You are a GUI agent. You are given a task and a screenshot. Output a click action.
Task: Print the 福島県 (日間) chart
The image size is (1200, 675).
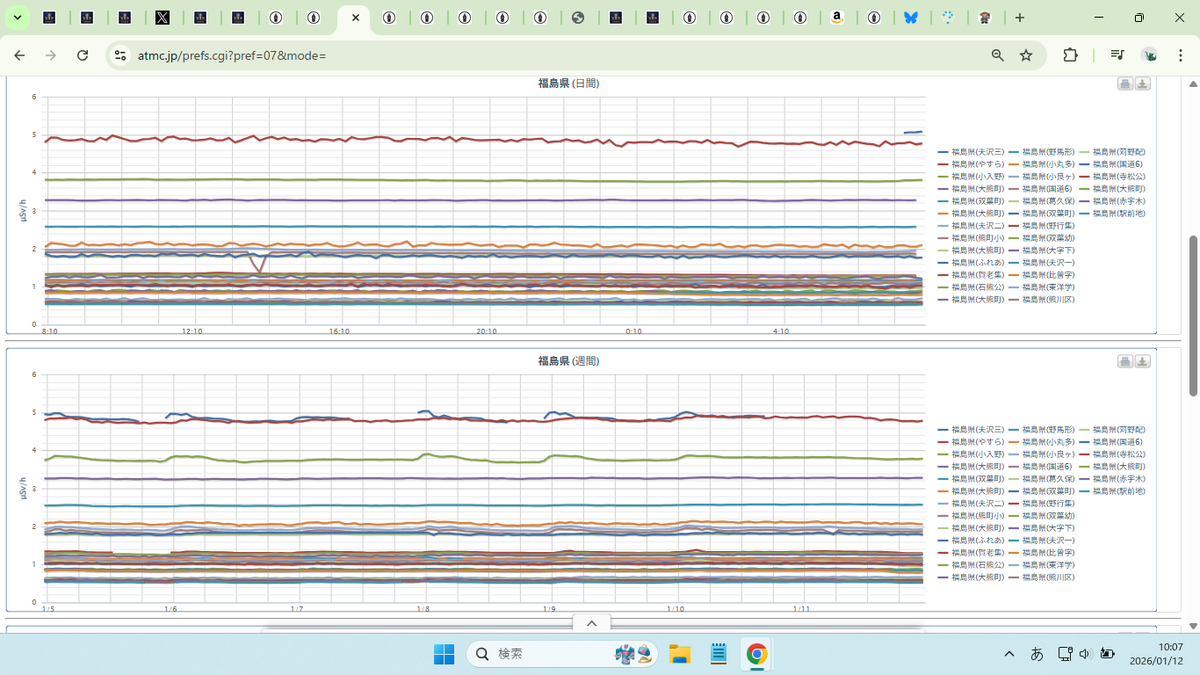pyautogui.click(x=1125, y=84)
